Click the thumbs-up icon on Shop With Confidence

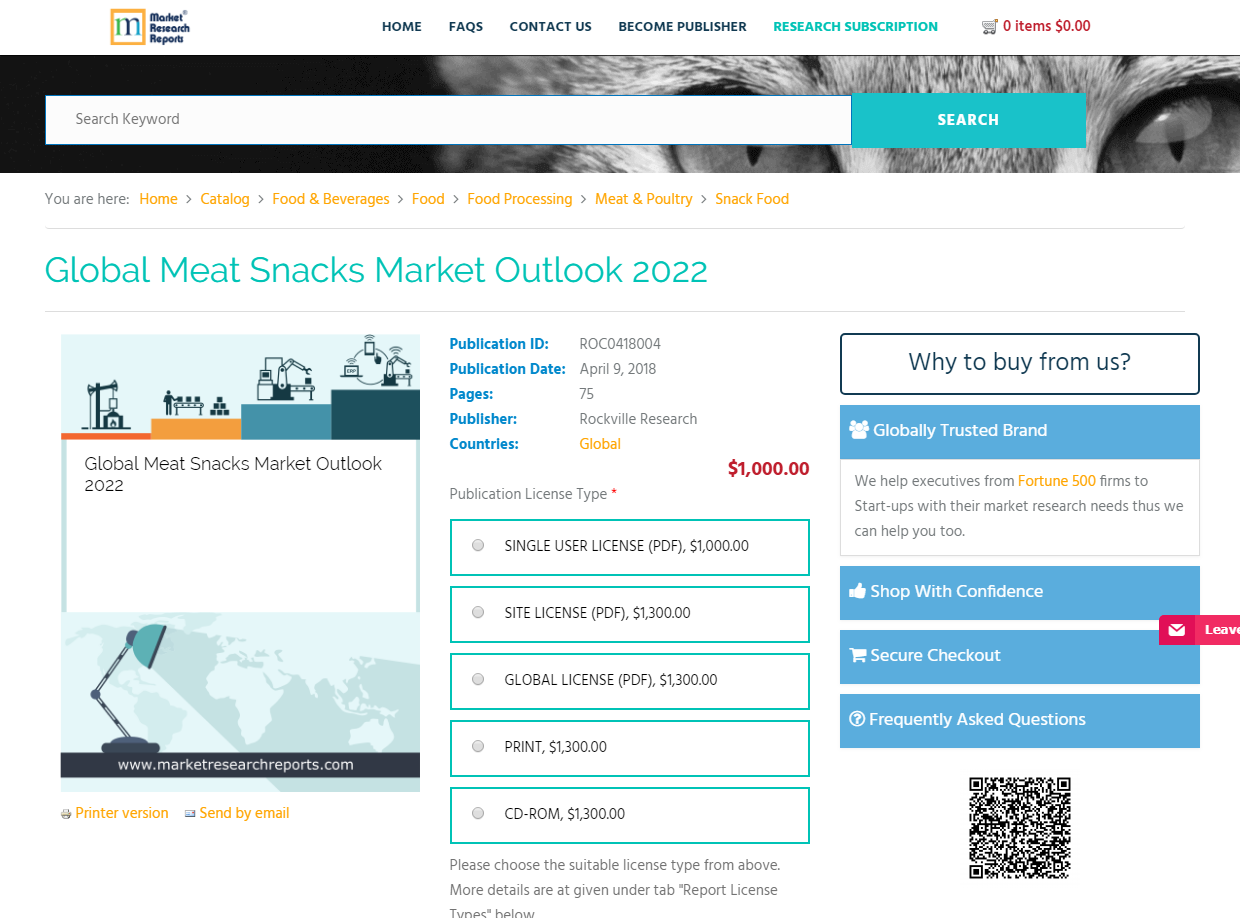(857, 591)
